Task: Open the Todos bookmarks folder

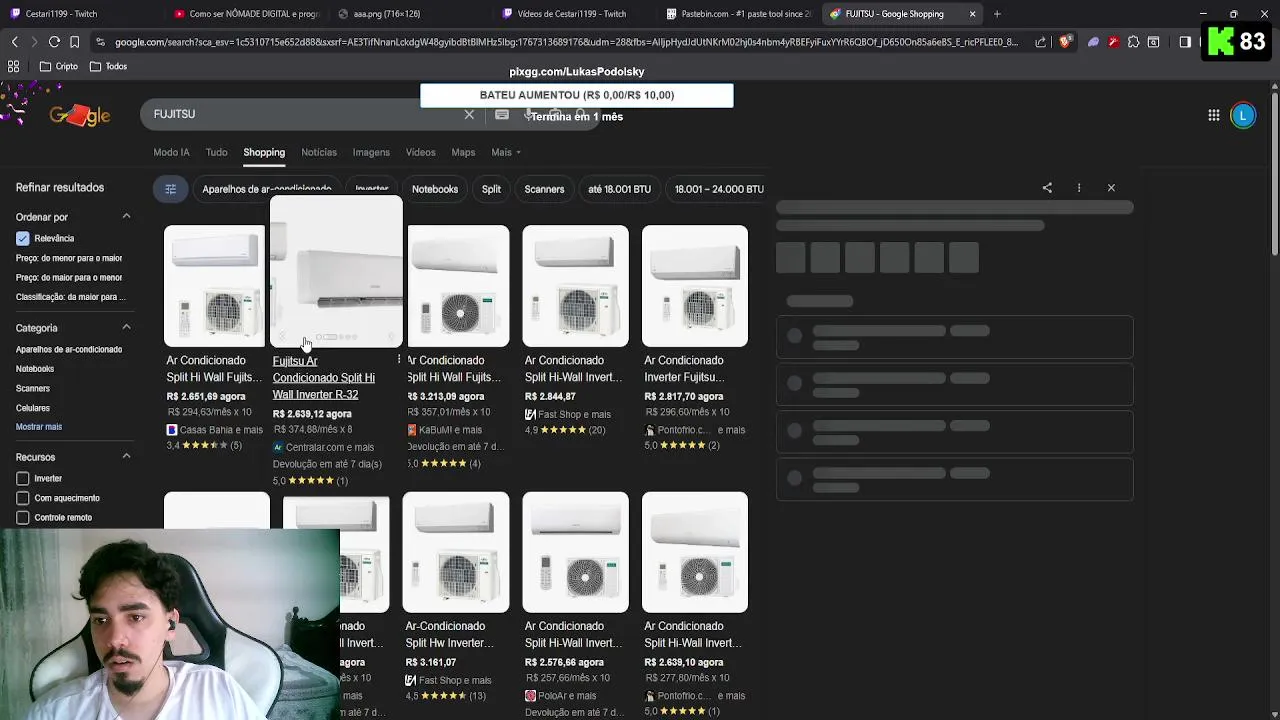Action: tap(109, 66)
